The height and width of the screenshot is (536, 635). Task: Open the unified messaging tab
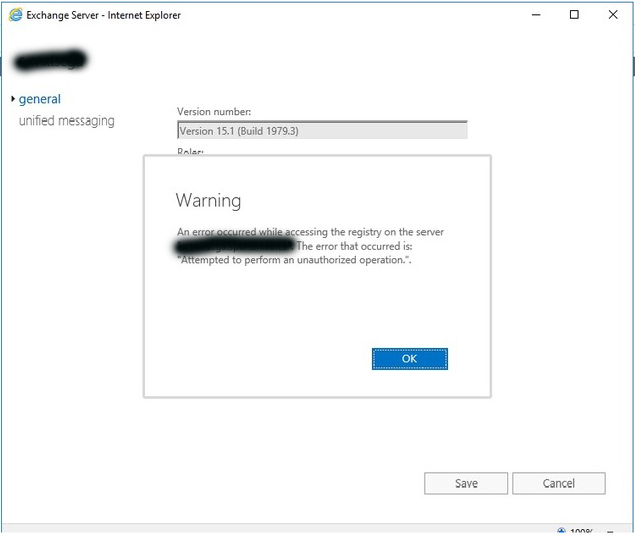click(66, 121)
